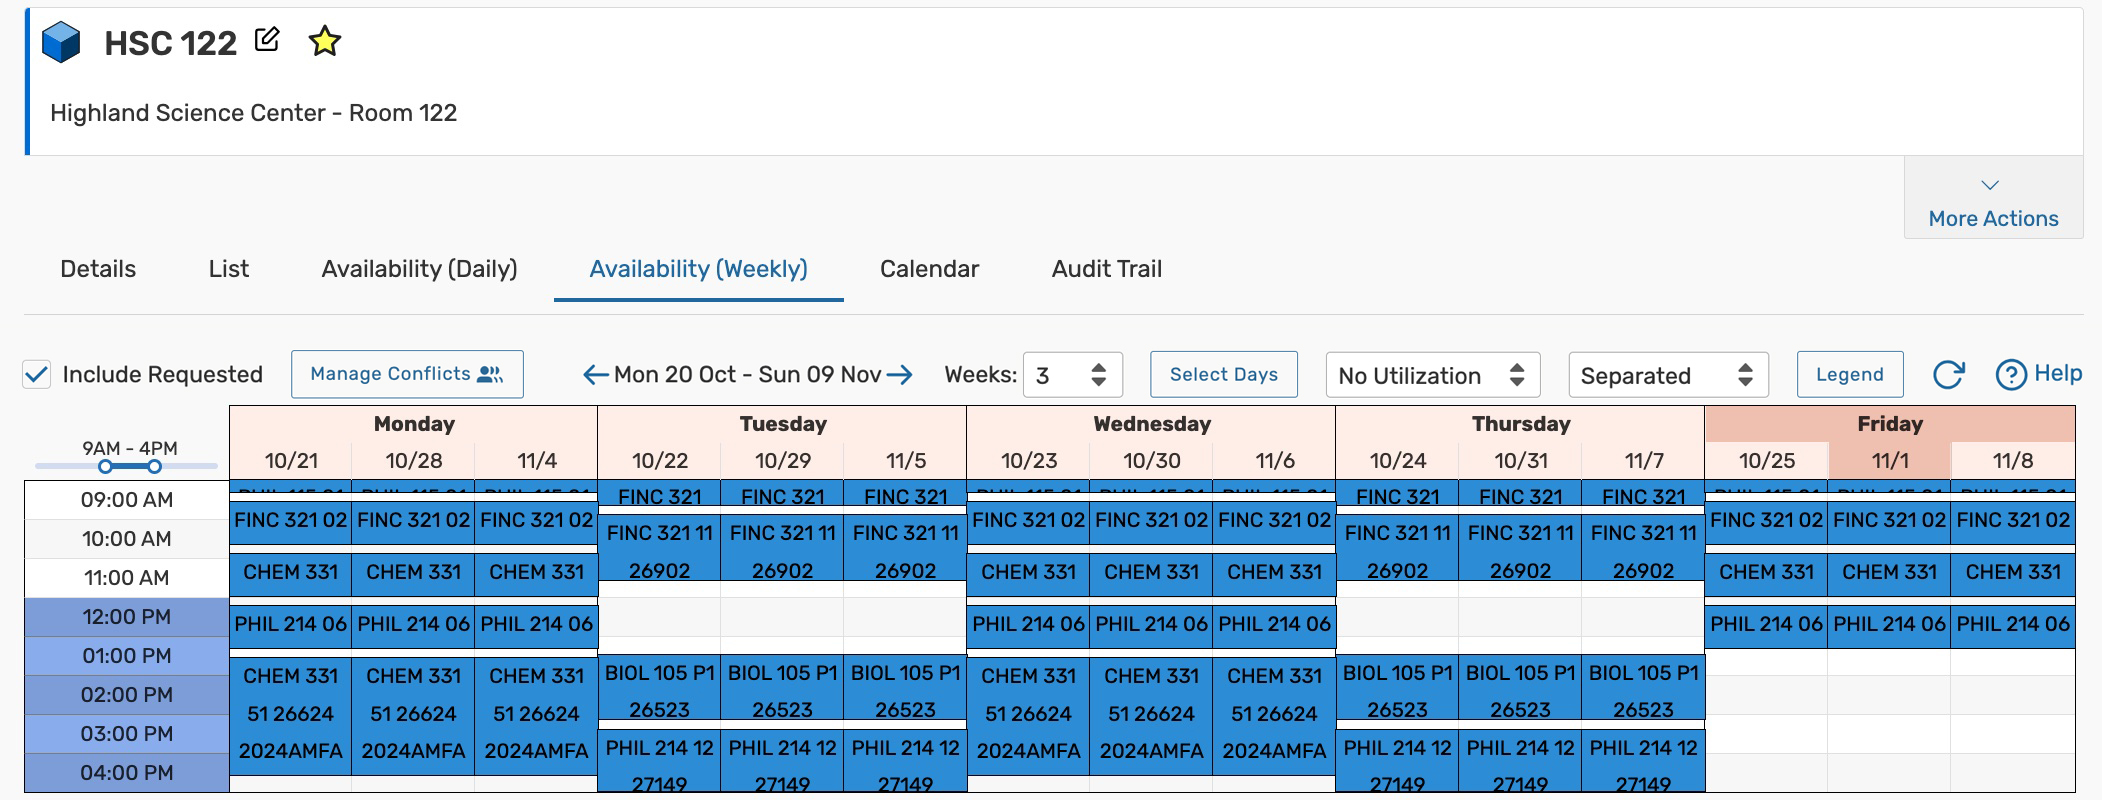Click Highland Science Center - Room 122 text
The image size is (2102, 800).
[x=254, y=113]
